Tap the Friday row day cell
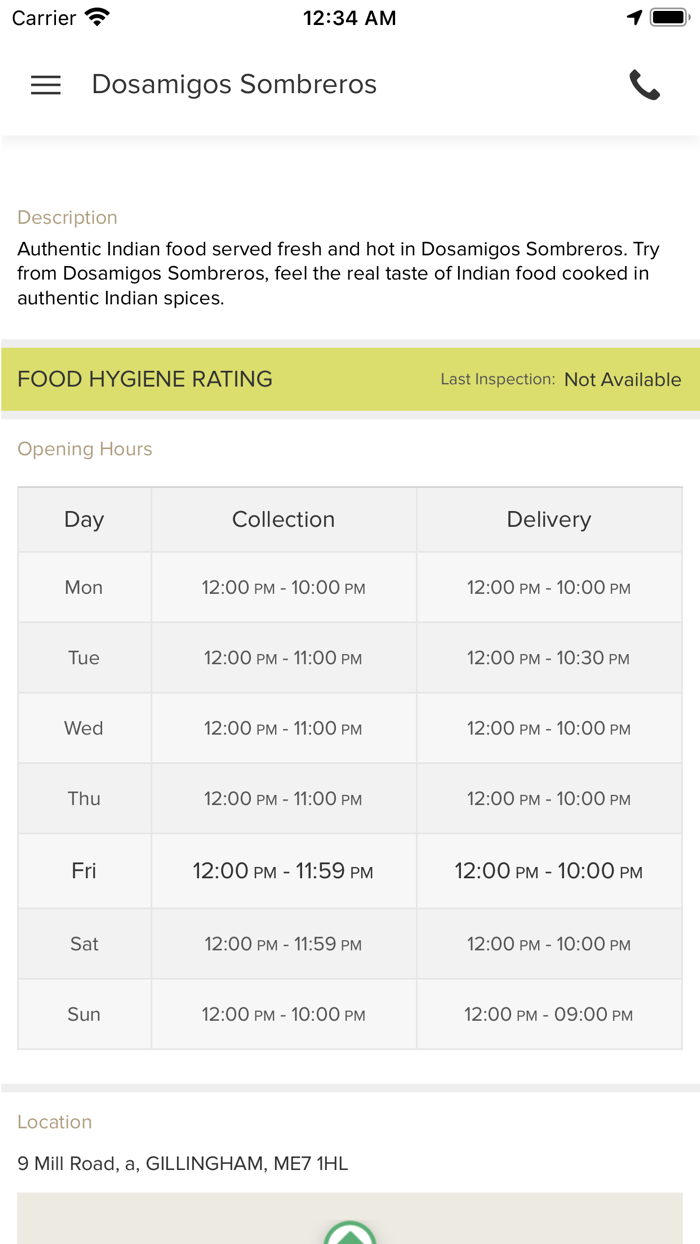The height and width of the screenshot is (1244, 700). pos(84,871)
